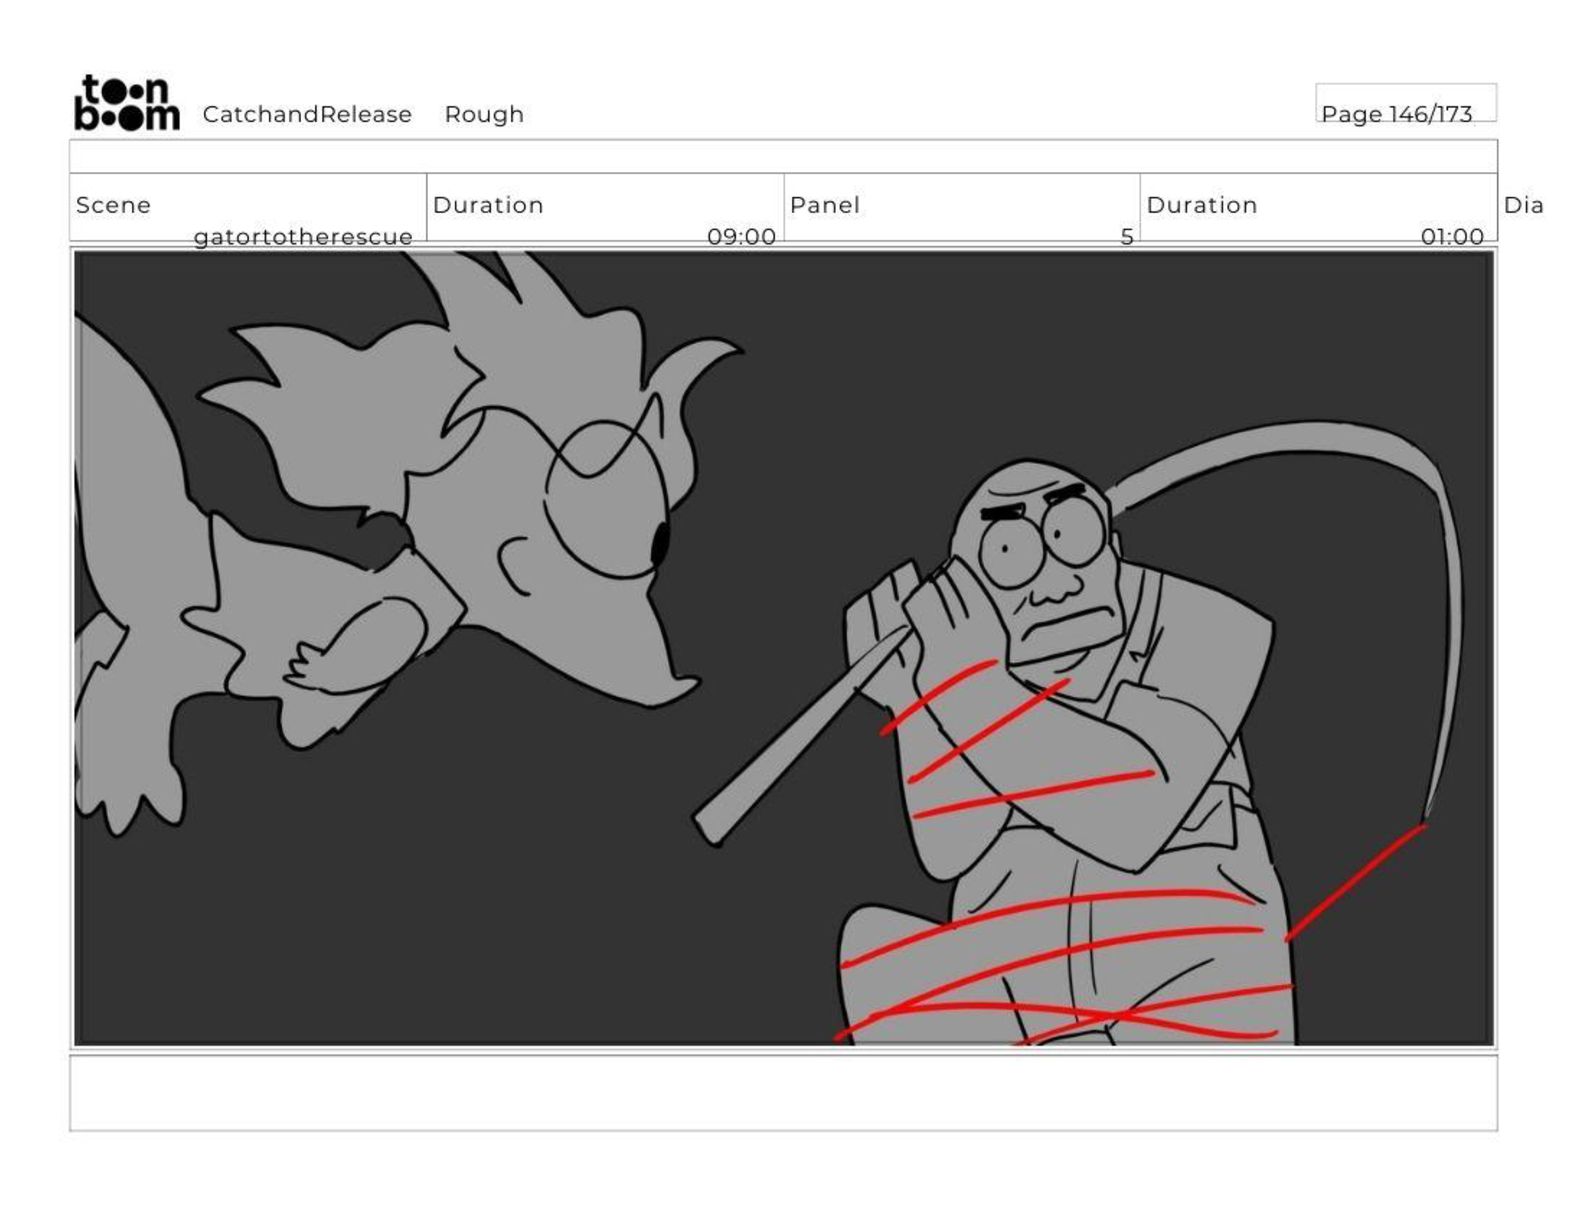Click the Scene column label
This screenshot has width=1584, height=1224.
(113, 205)
